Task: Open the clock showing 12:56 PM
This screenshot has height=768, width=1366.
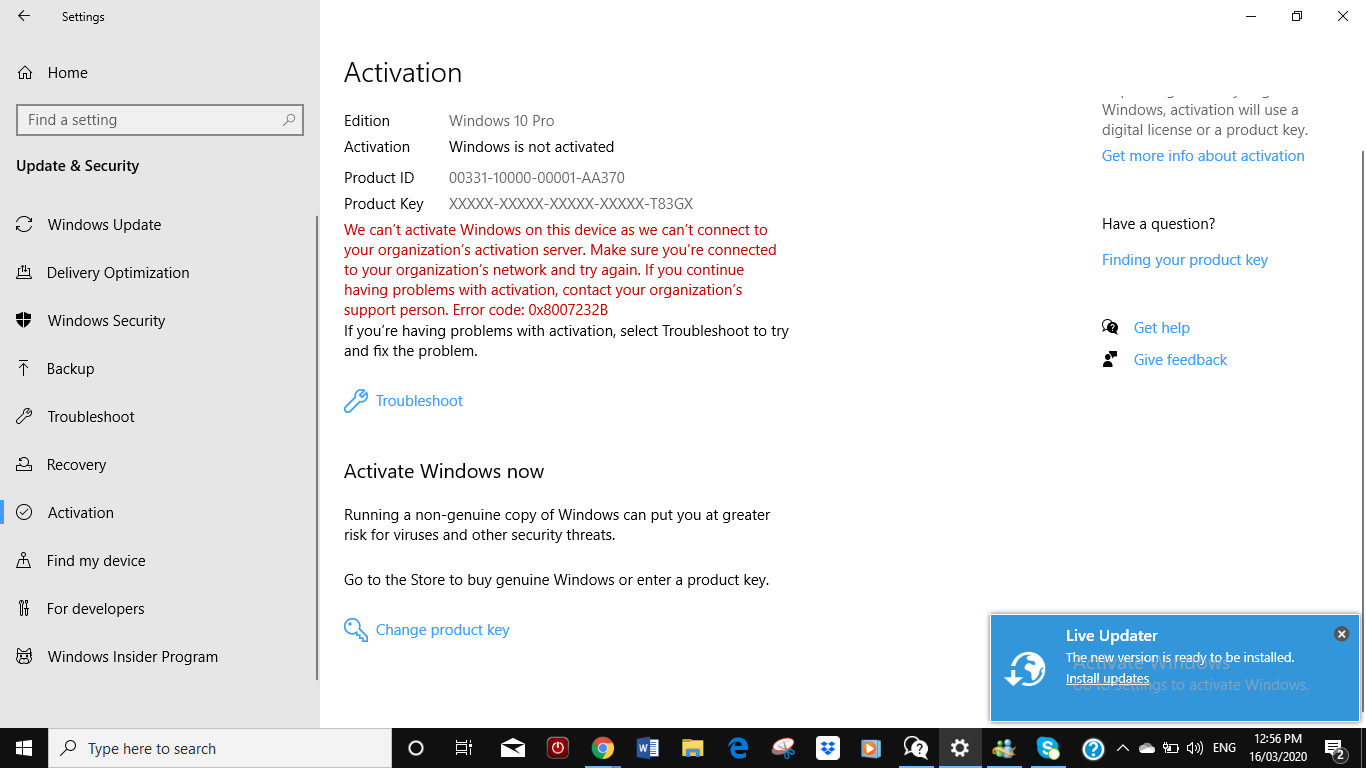Action: click(1278, 748)
